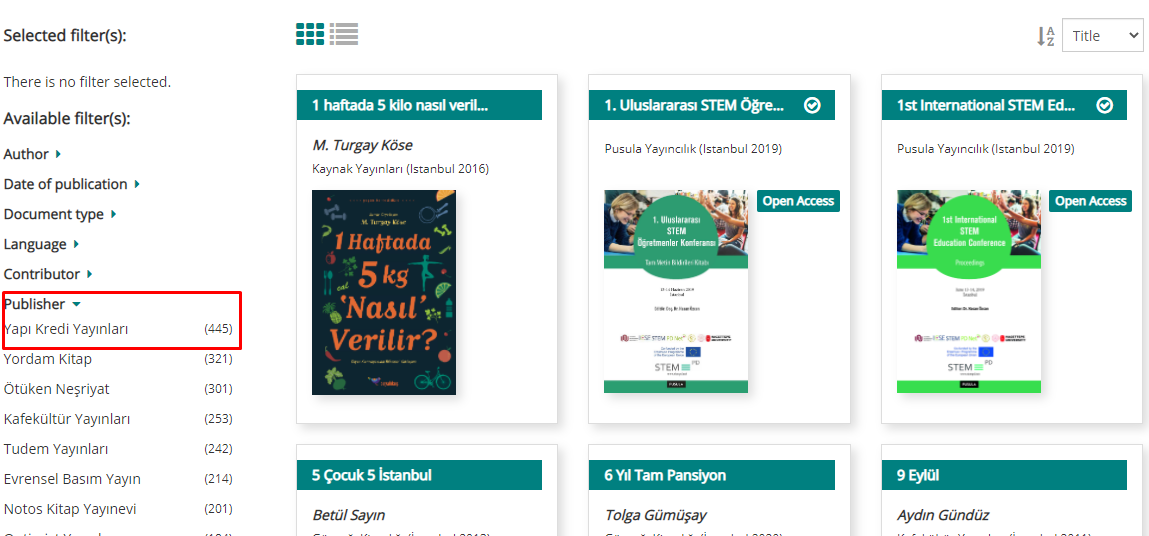Select Ötüken Neşriyat publisher filter
Image resolution: width=1149 pixels, height=536 pixels.
(118, 389)
